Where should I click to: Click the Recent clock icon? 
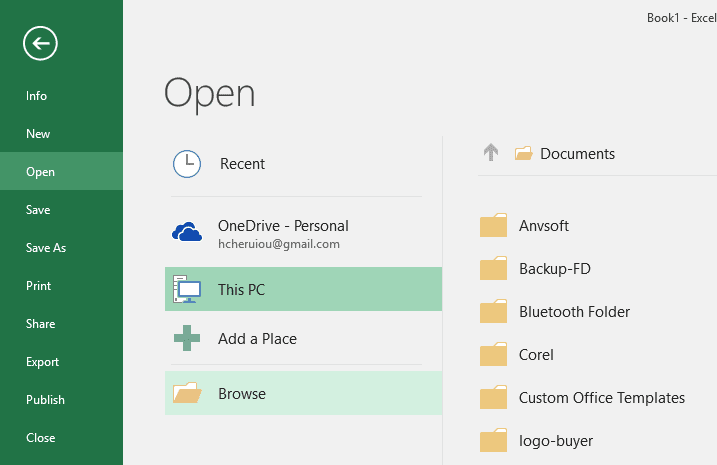(187, 164)
